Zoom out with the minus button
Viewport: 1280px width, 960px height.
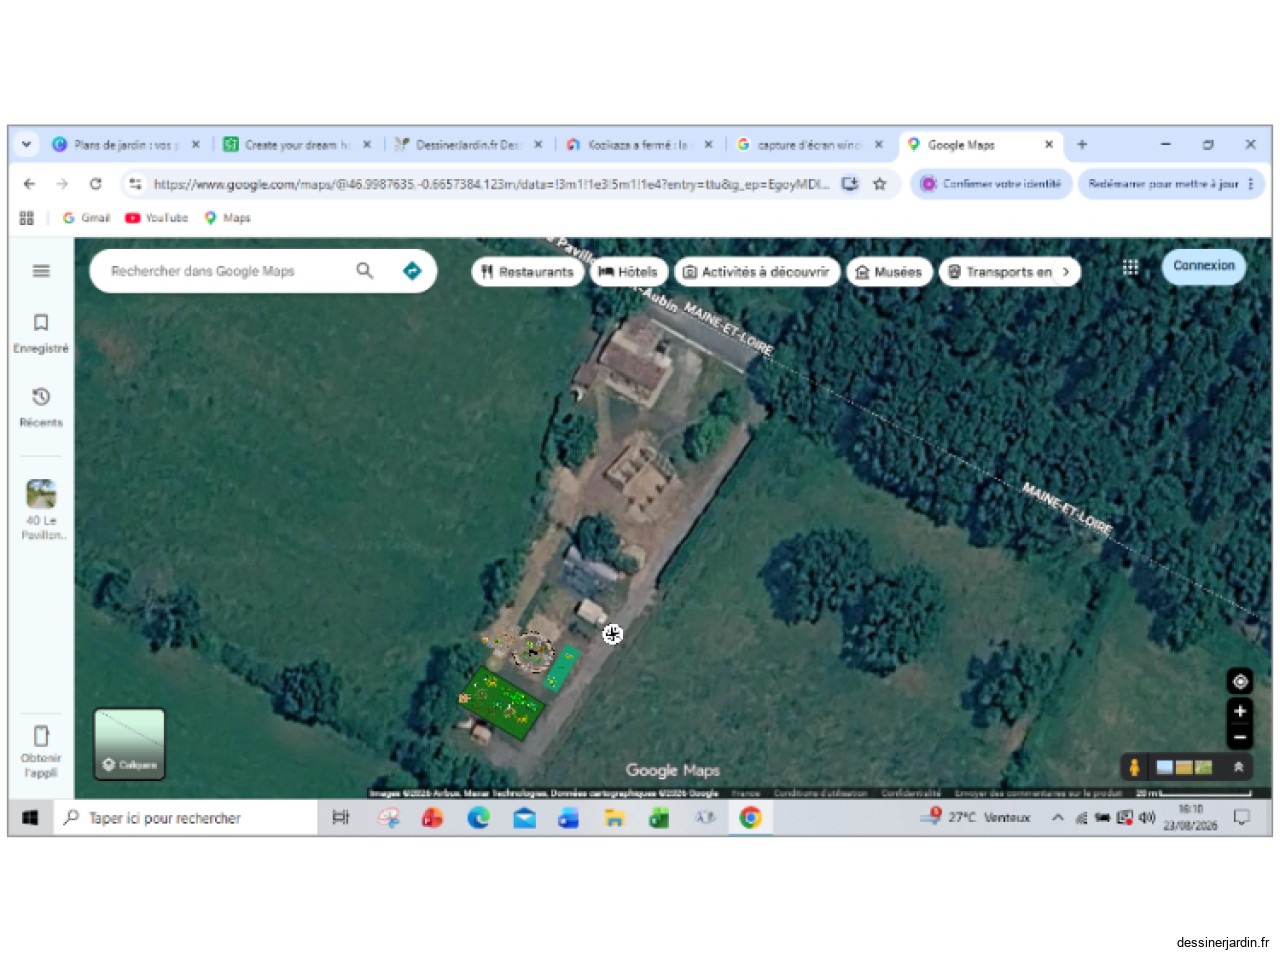pyautogui.click(x=1240, y=737)
